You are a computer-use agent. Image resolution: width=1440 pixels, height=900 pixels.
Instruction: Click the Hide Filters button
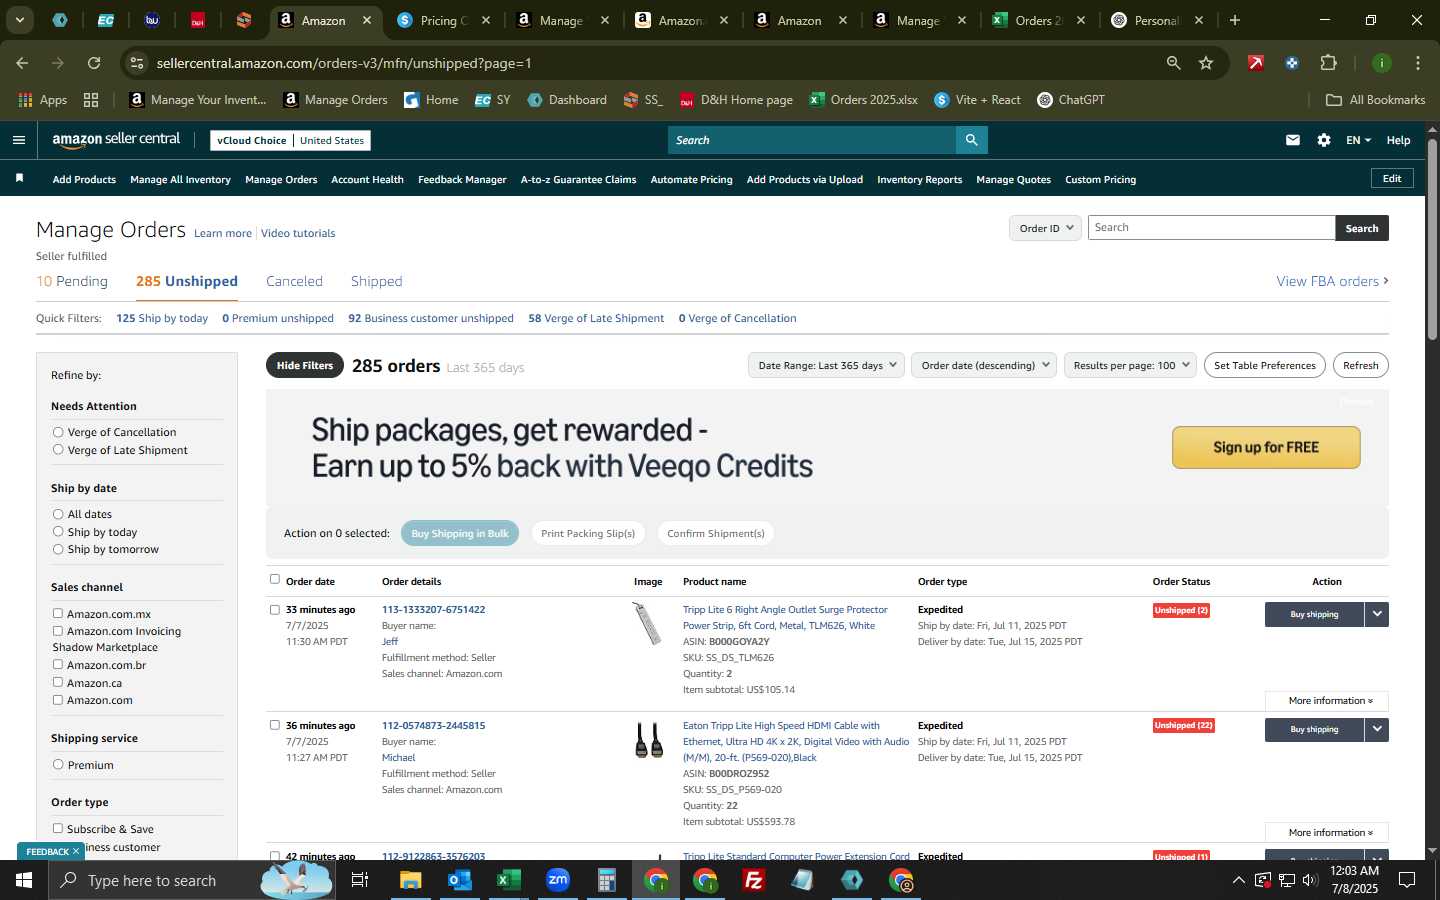point(305,365)
